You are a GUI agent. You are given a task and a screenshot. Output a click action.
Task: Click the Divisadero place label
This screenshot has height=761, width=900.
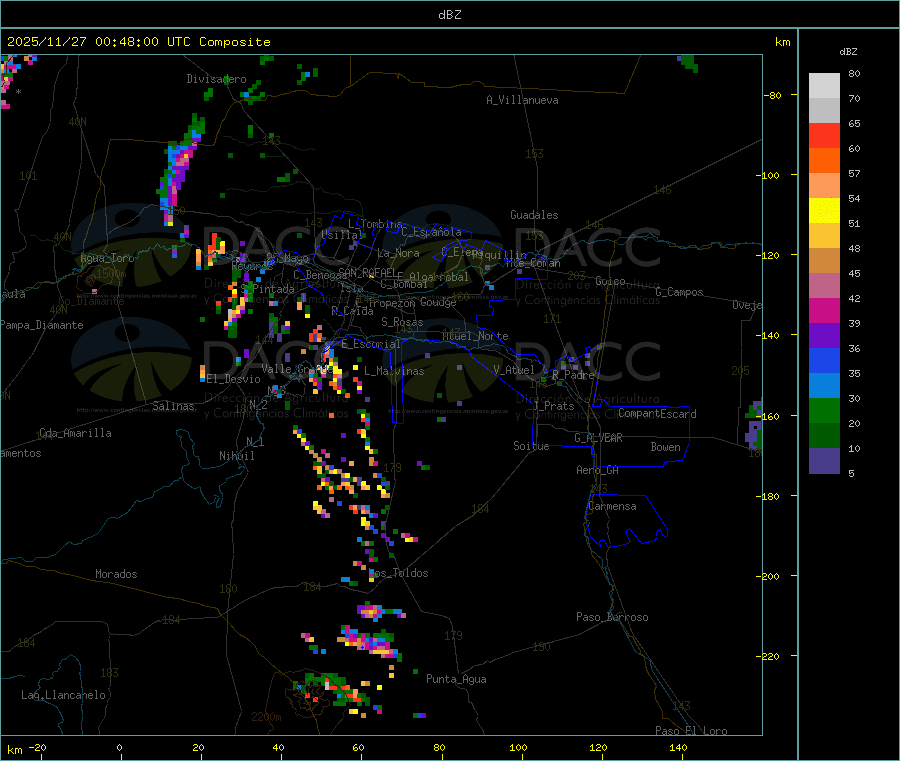[216, 79]
